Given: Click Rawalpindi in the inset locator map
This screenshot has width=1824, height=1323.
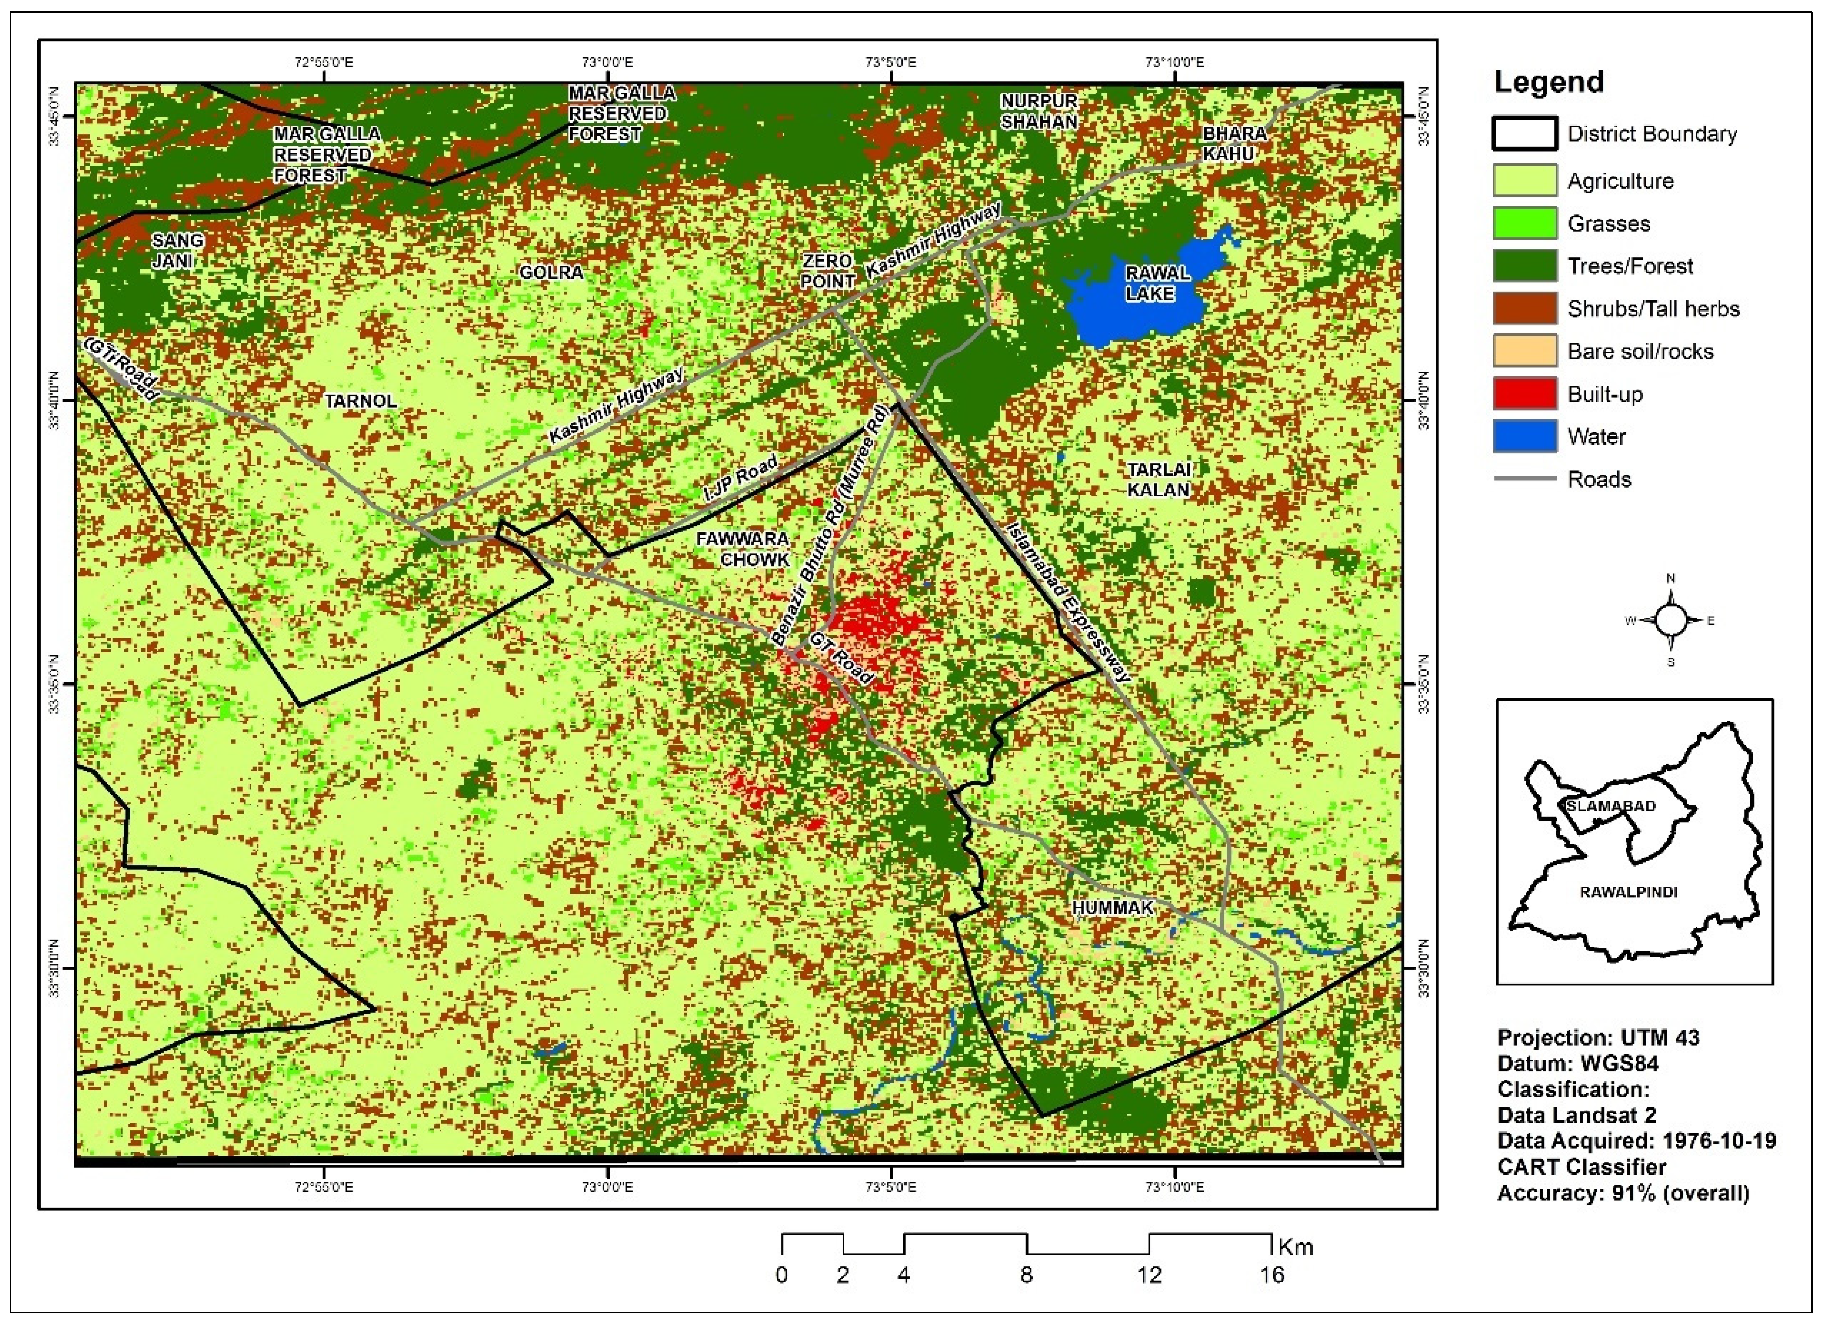Looking at the screenshot, I should 1628,892.
